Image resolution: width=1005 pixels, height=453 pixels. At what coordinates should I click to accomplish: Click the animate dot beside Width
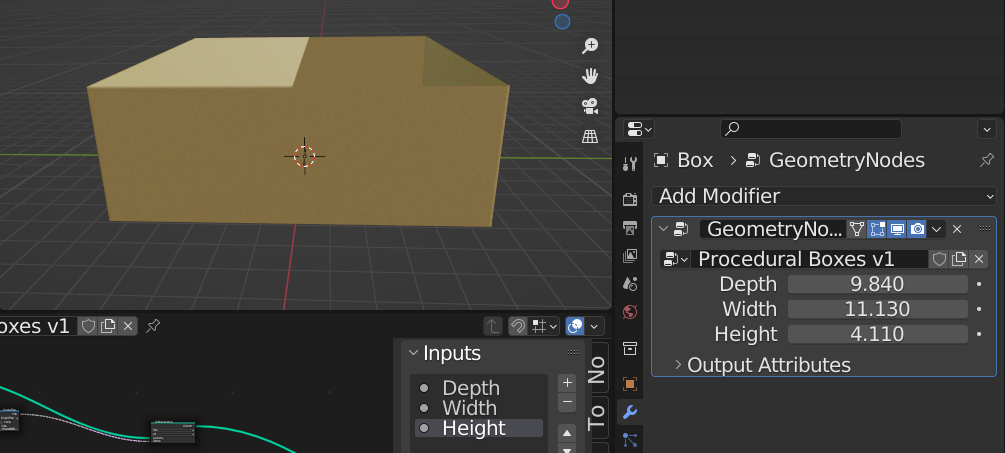979,309
